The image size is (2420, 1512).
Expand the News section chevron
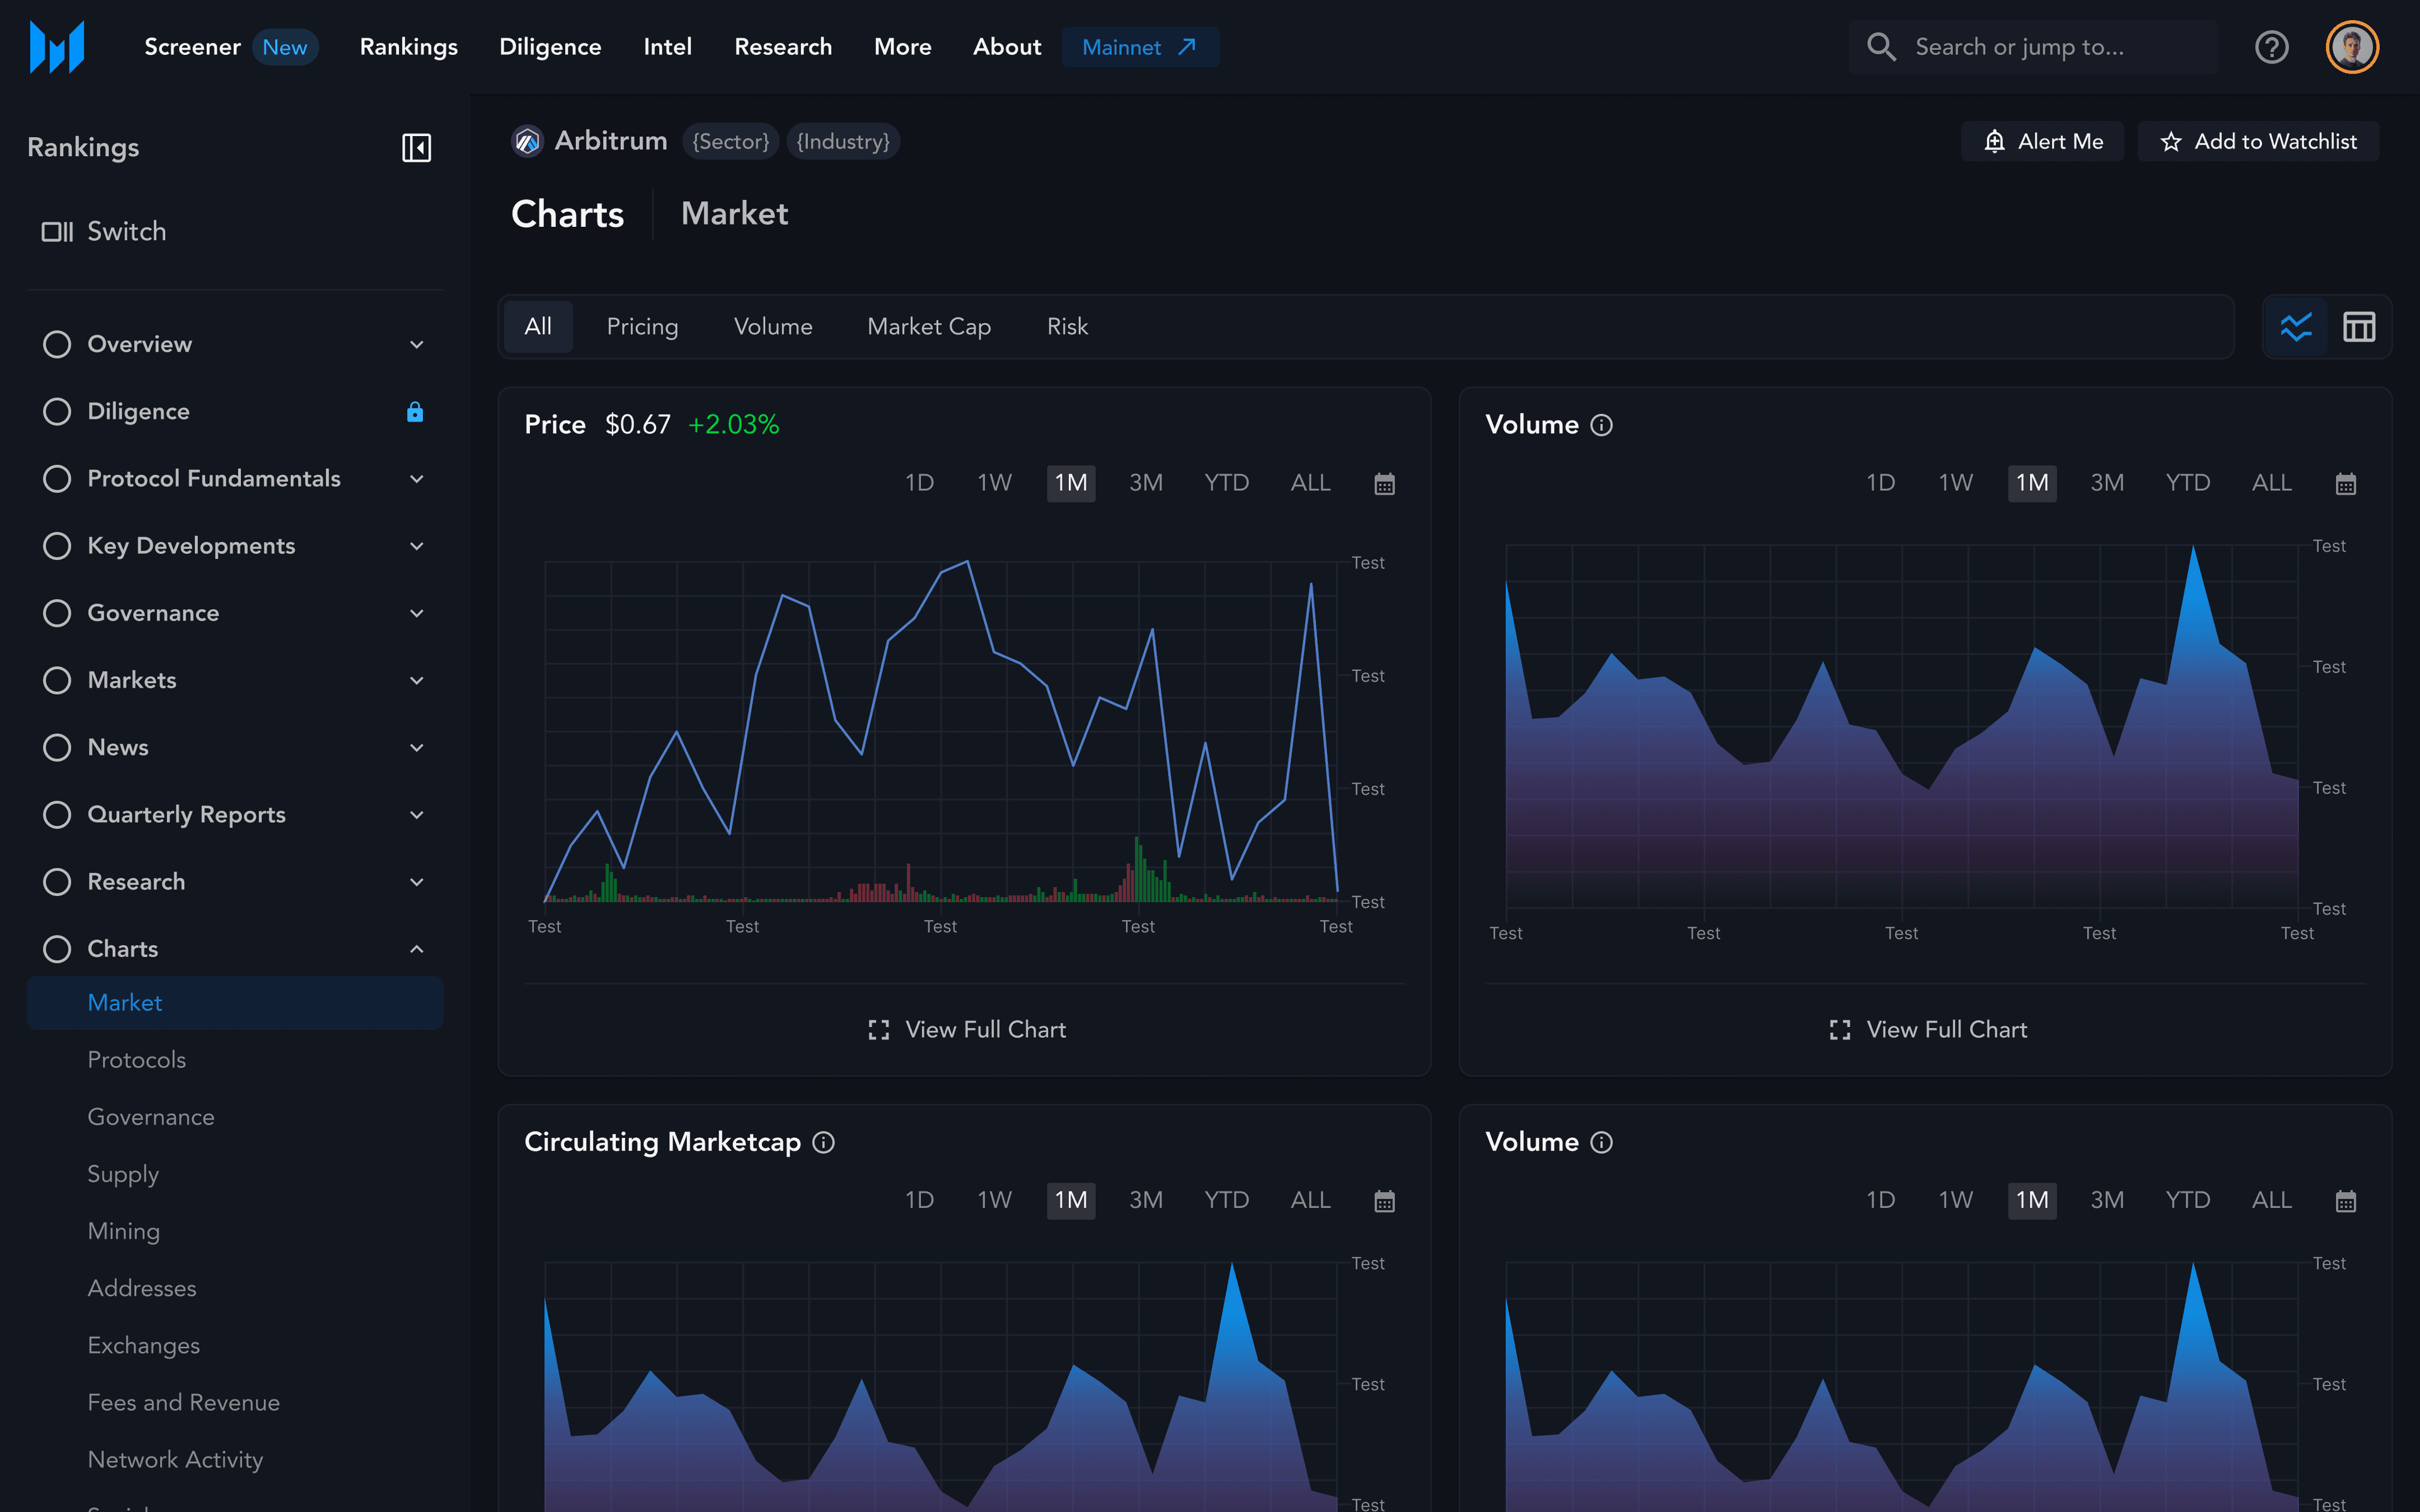pos(417,748)
